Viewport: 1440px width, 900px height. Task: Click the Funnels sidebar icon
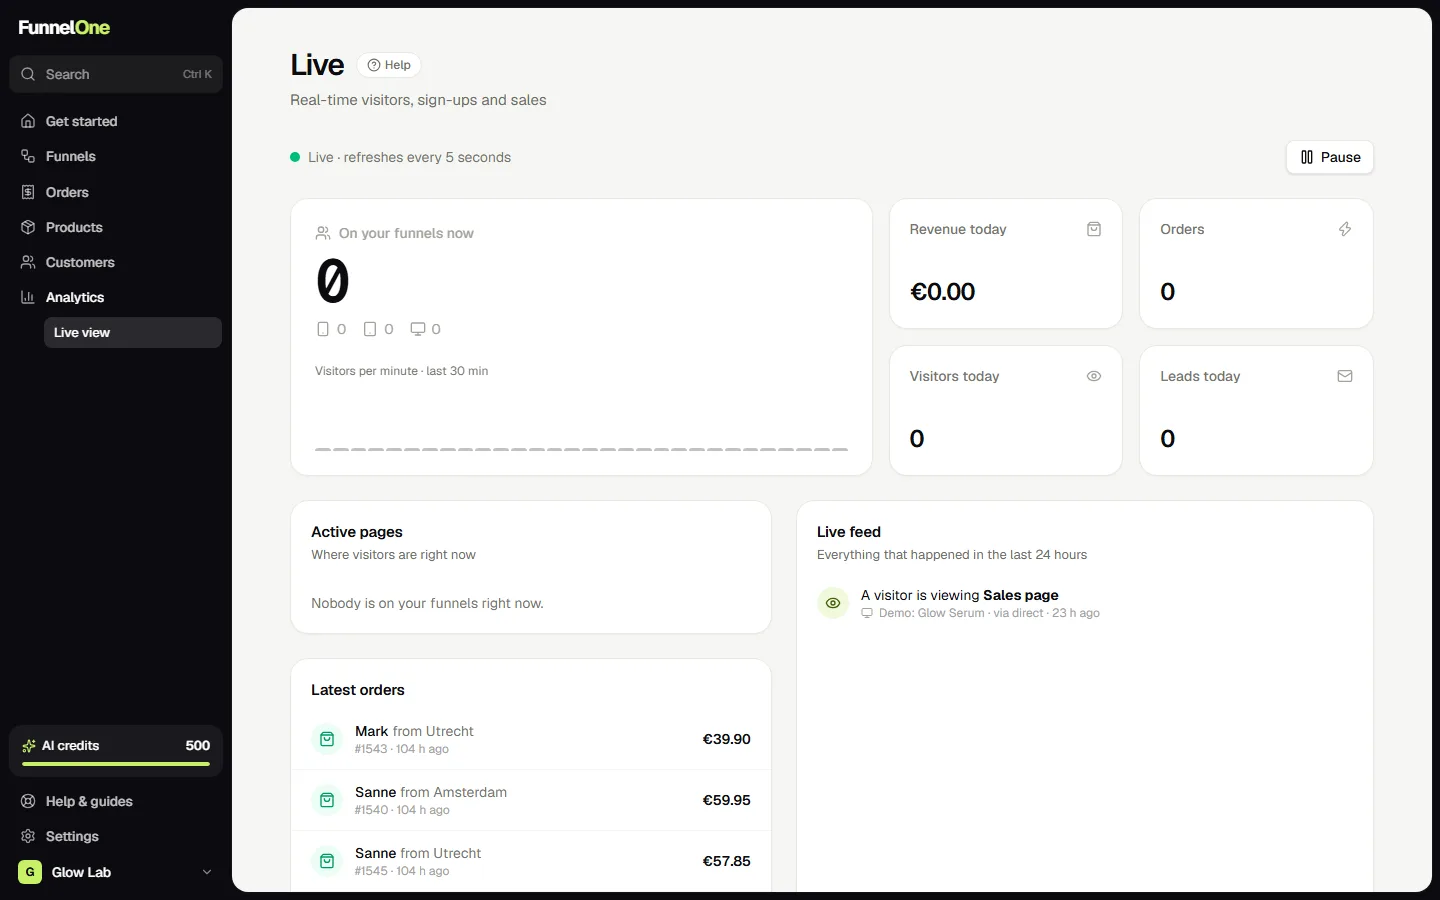(x=28, y=156)
